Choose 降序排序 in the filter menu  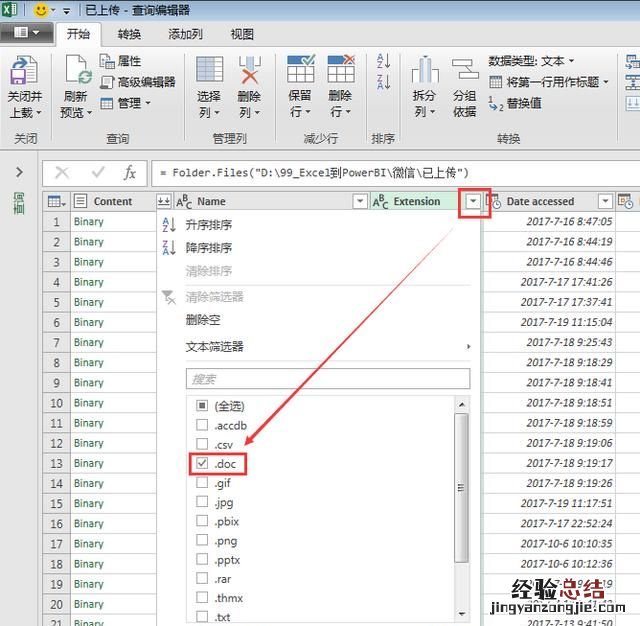pyautogui.click(x=209, y=248)
